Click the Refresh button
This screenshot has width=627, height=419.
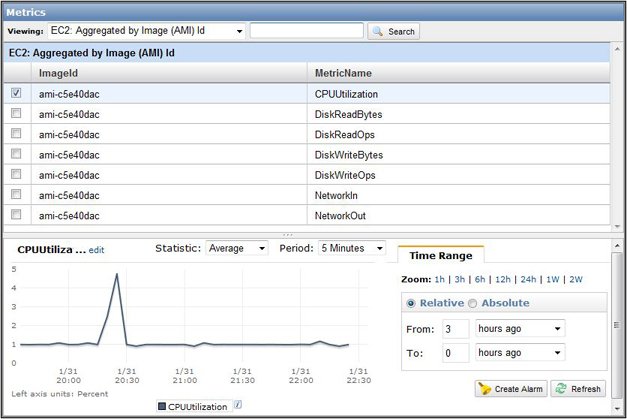tap(578, 389)
